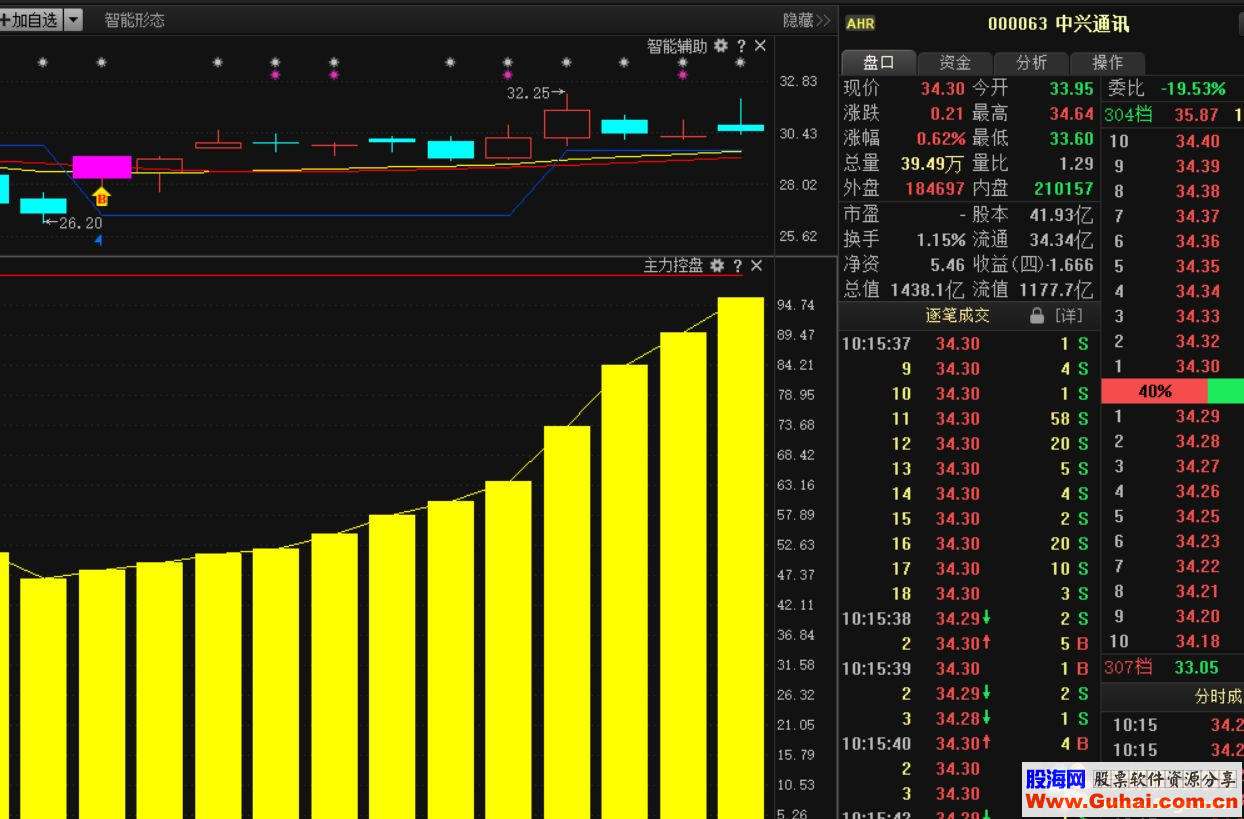The image size is (1244, 819).
Task: Click depth price 35.87 beside 304档
Action: coord(1196,115)
